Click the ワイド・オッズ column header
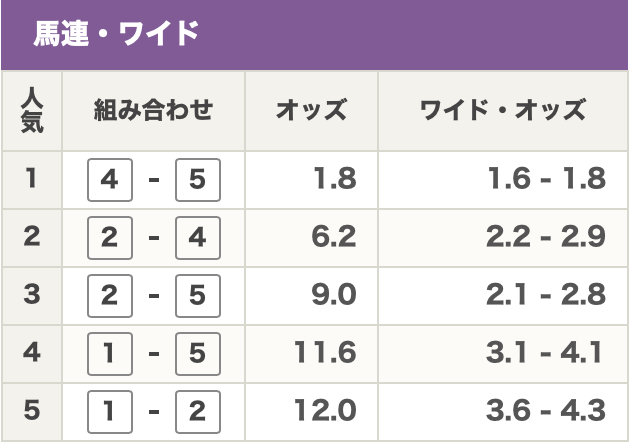The image size is (629, 442). click(503, 111)
